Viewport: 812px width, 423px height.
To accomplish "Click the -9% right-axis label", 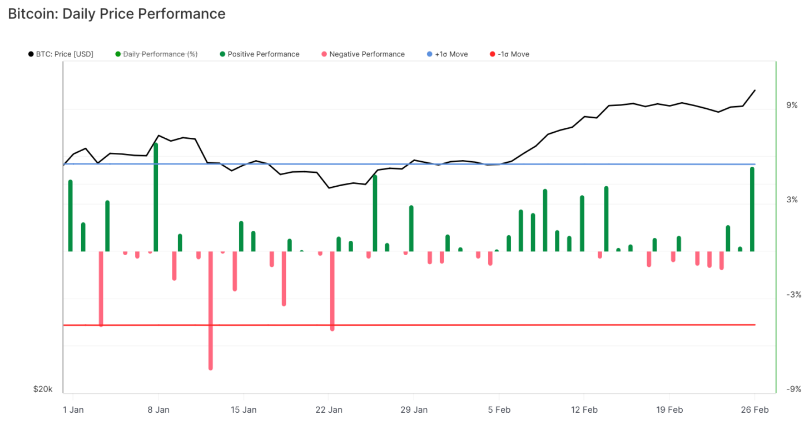I will click(x=793, y=389).
